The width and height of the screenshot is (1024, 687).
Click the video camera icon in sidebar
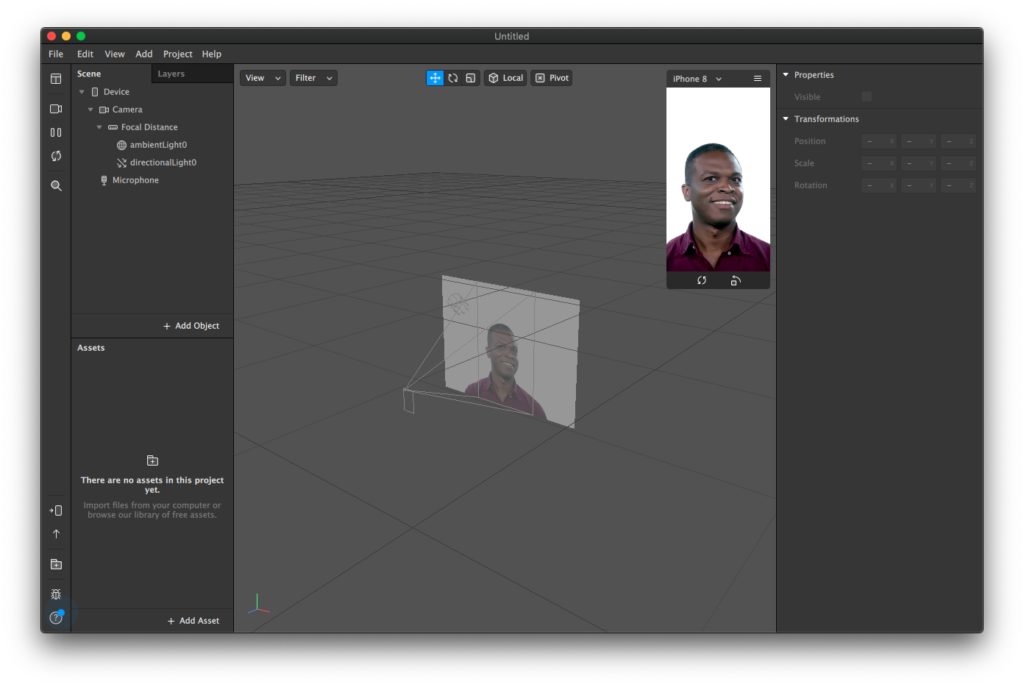point(56,109)
